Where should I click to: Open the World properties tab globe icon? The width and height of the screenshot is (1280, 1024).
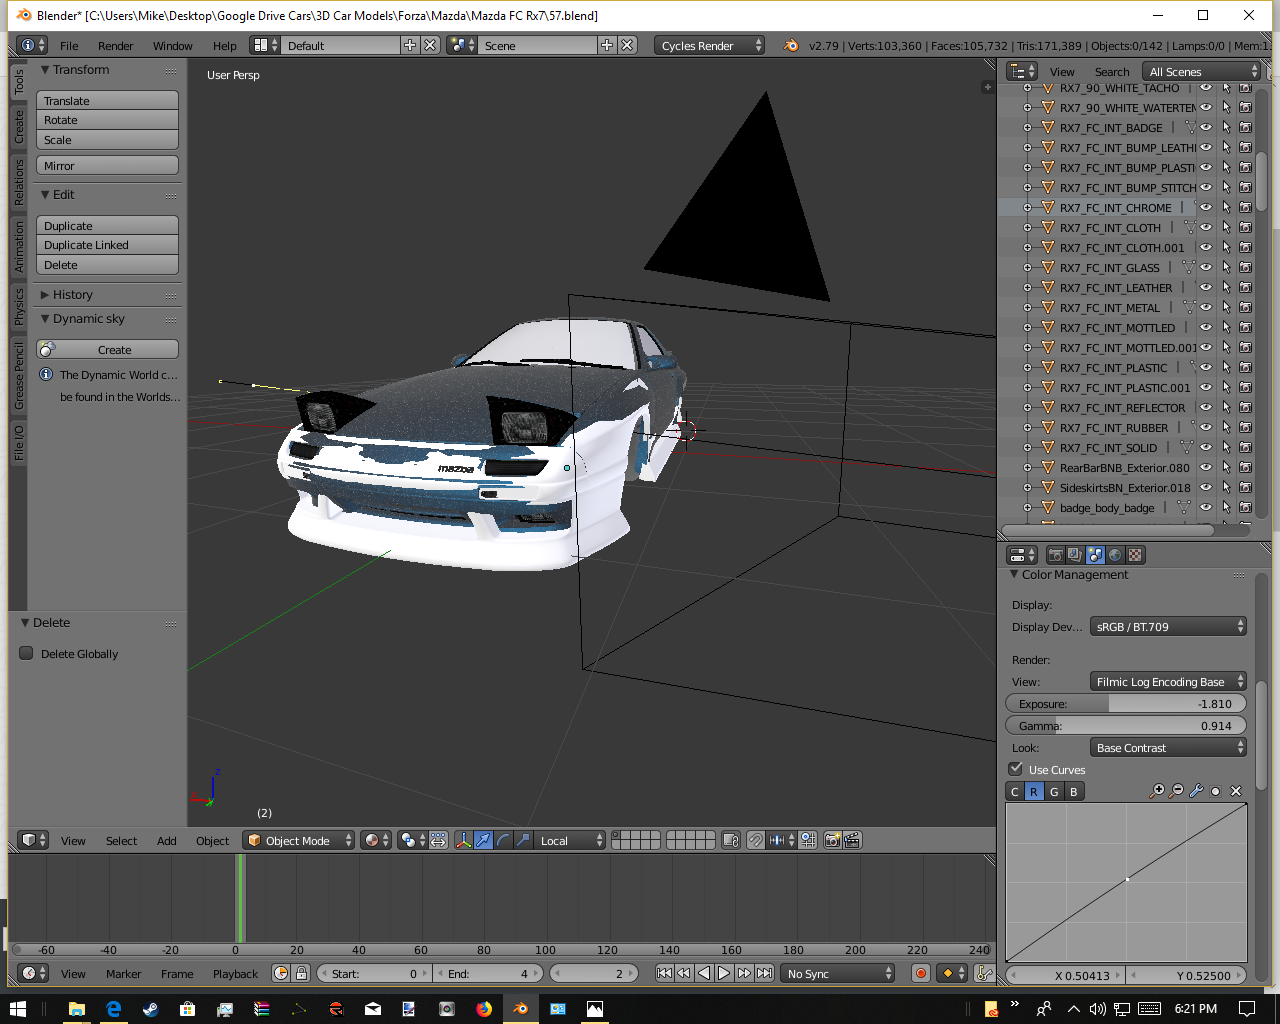point(1115,555)
